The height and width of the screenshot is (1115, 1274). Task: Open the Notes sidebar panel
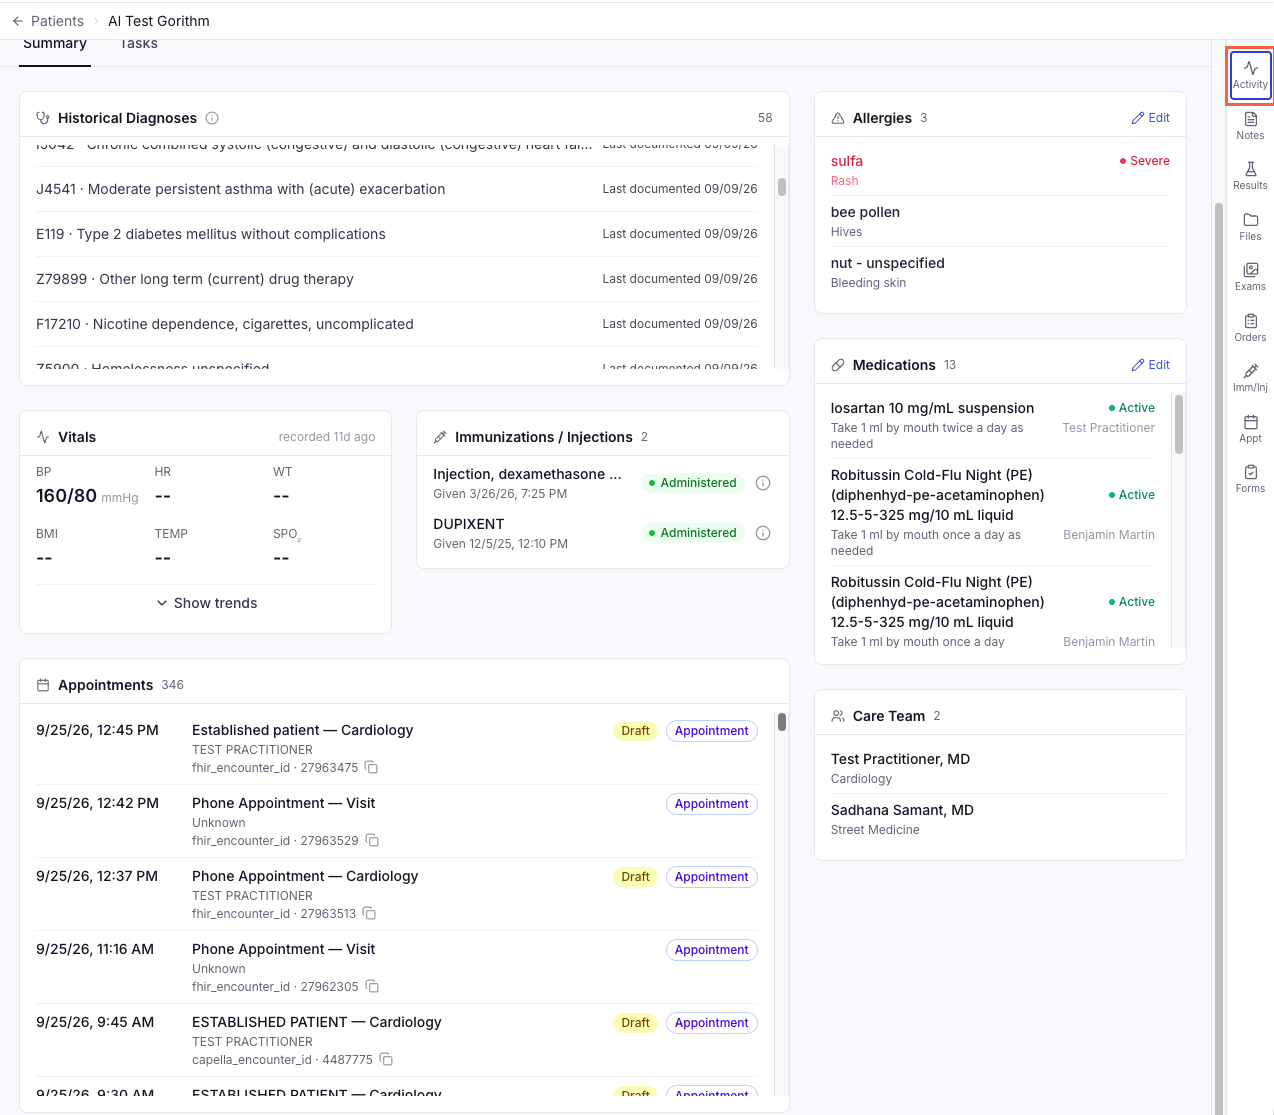pyautogui.click(x=1250, y=126)
